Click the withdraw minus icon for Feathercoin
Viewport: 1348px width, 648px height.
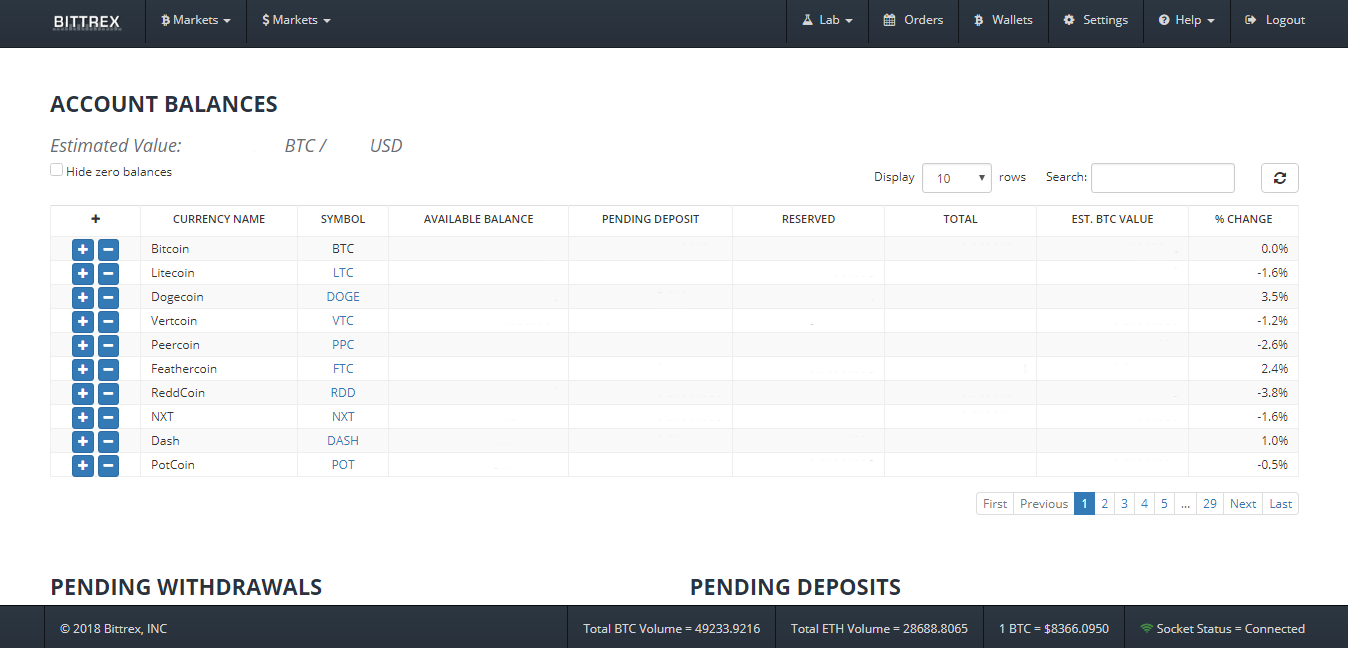click(108, 369)
